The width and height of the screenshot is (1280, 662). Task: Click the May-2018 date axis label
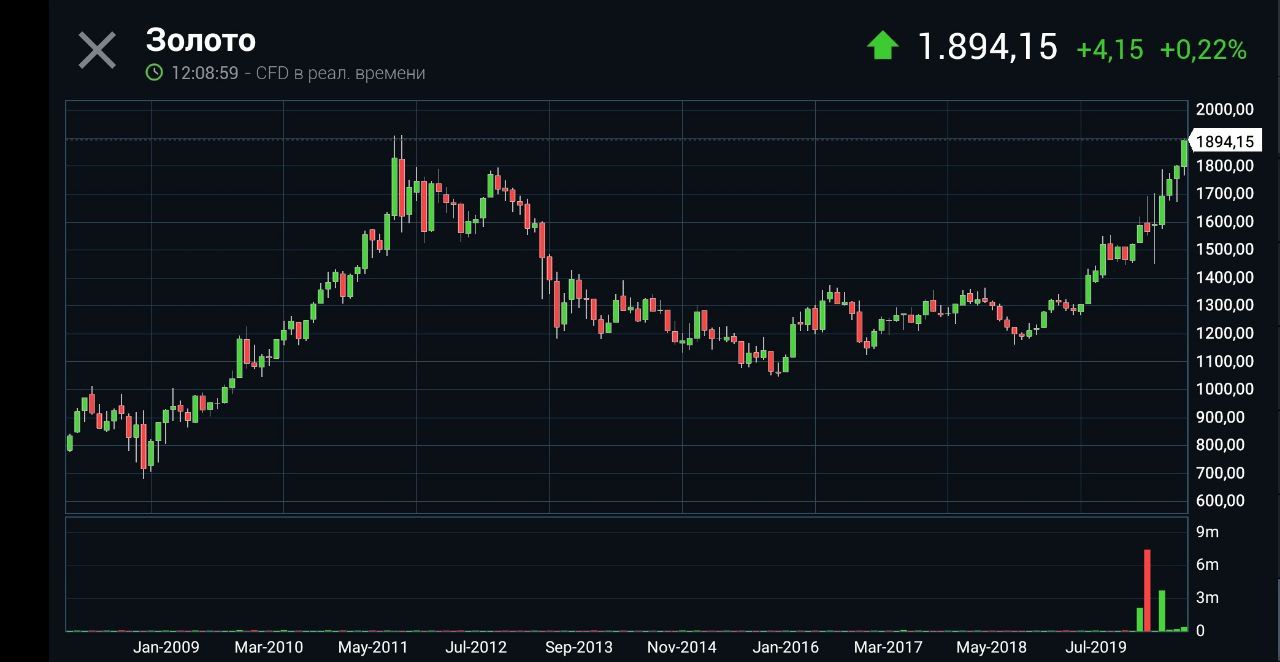[991, 647]
